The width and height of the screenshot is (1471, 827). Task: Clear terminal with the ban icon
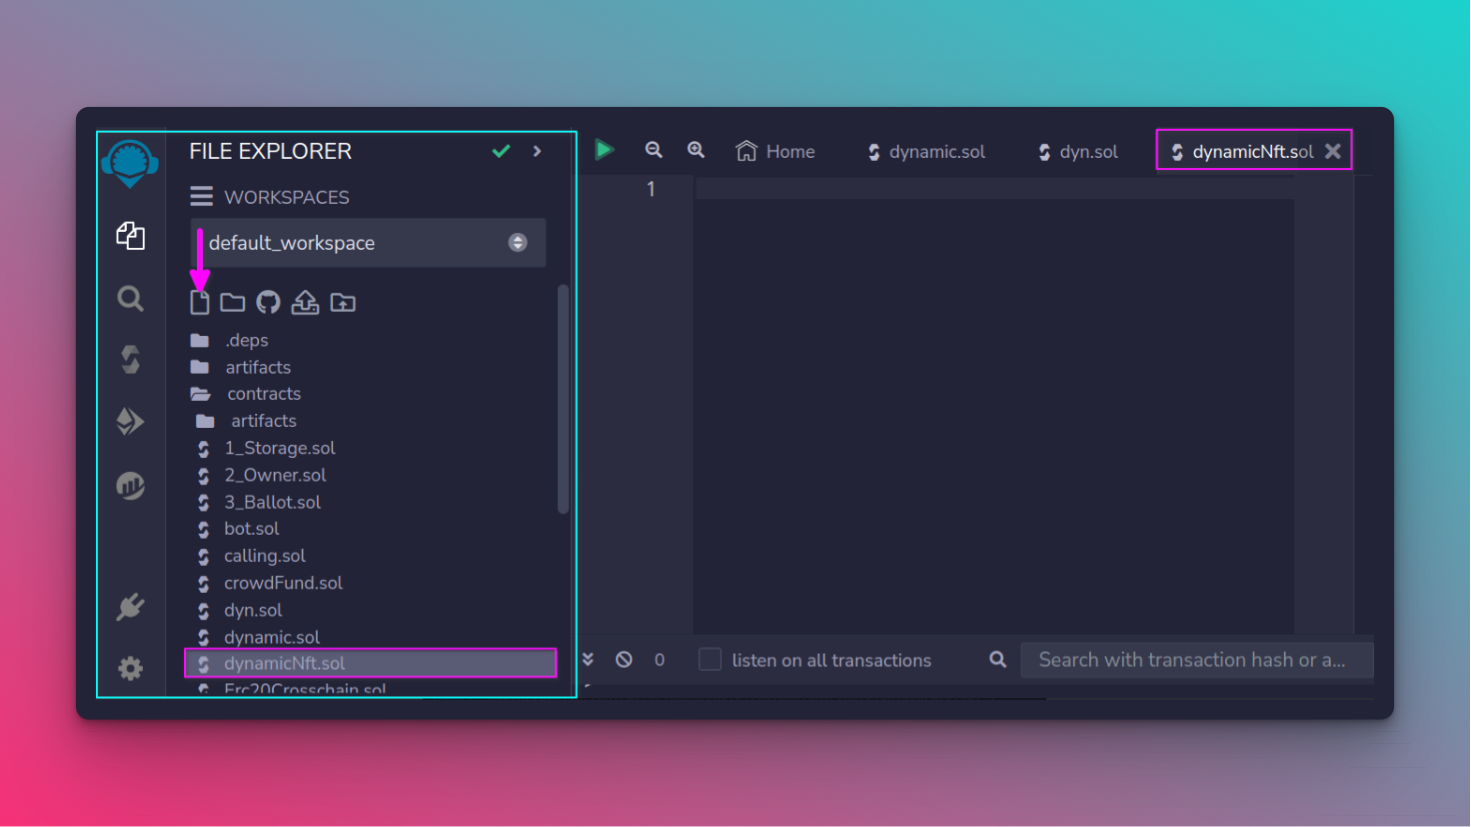[624, 659]
